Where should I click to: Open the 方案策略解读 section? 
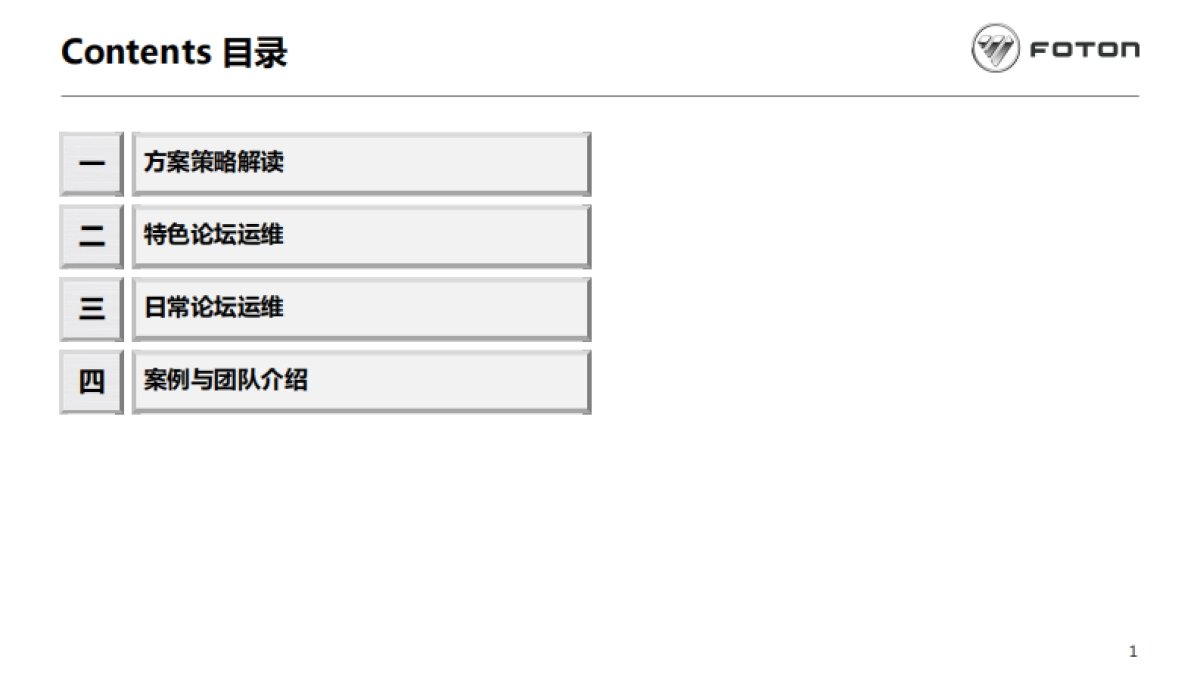point(214,162)
